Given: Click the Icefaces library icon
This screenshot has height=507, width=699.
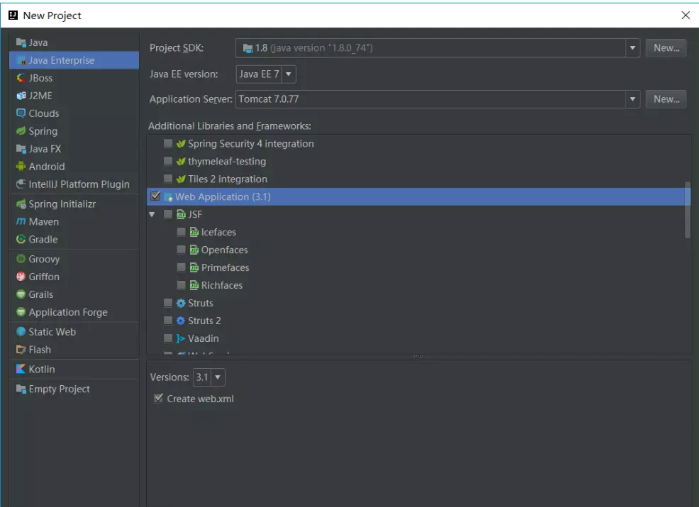Looking at the screenshot, I should [x=194, y=232].
